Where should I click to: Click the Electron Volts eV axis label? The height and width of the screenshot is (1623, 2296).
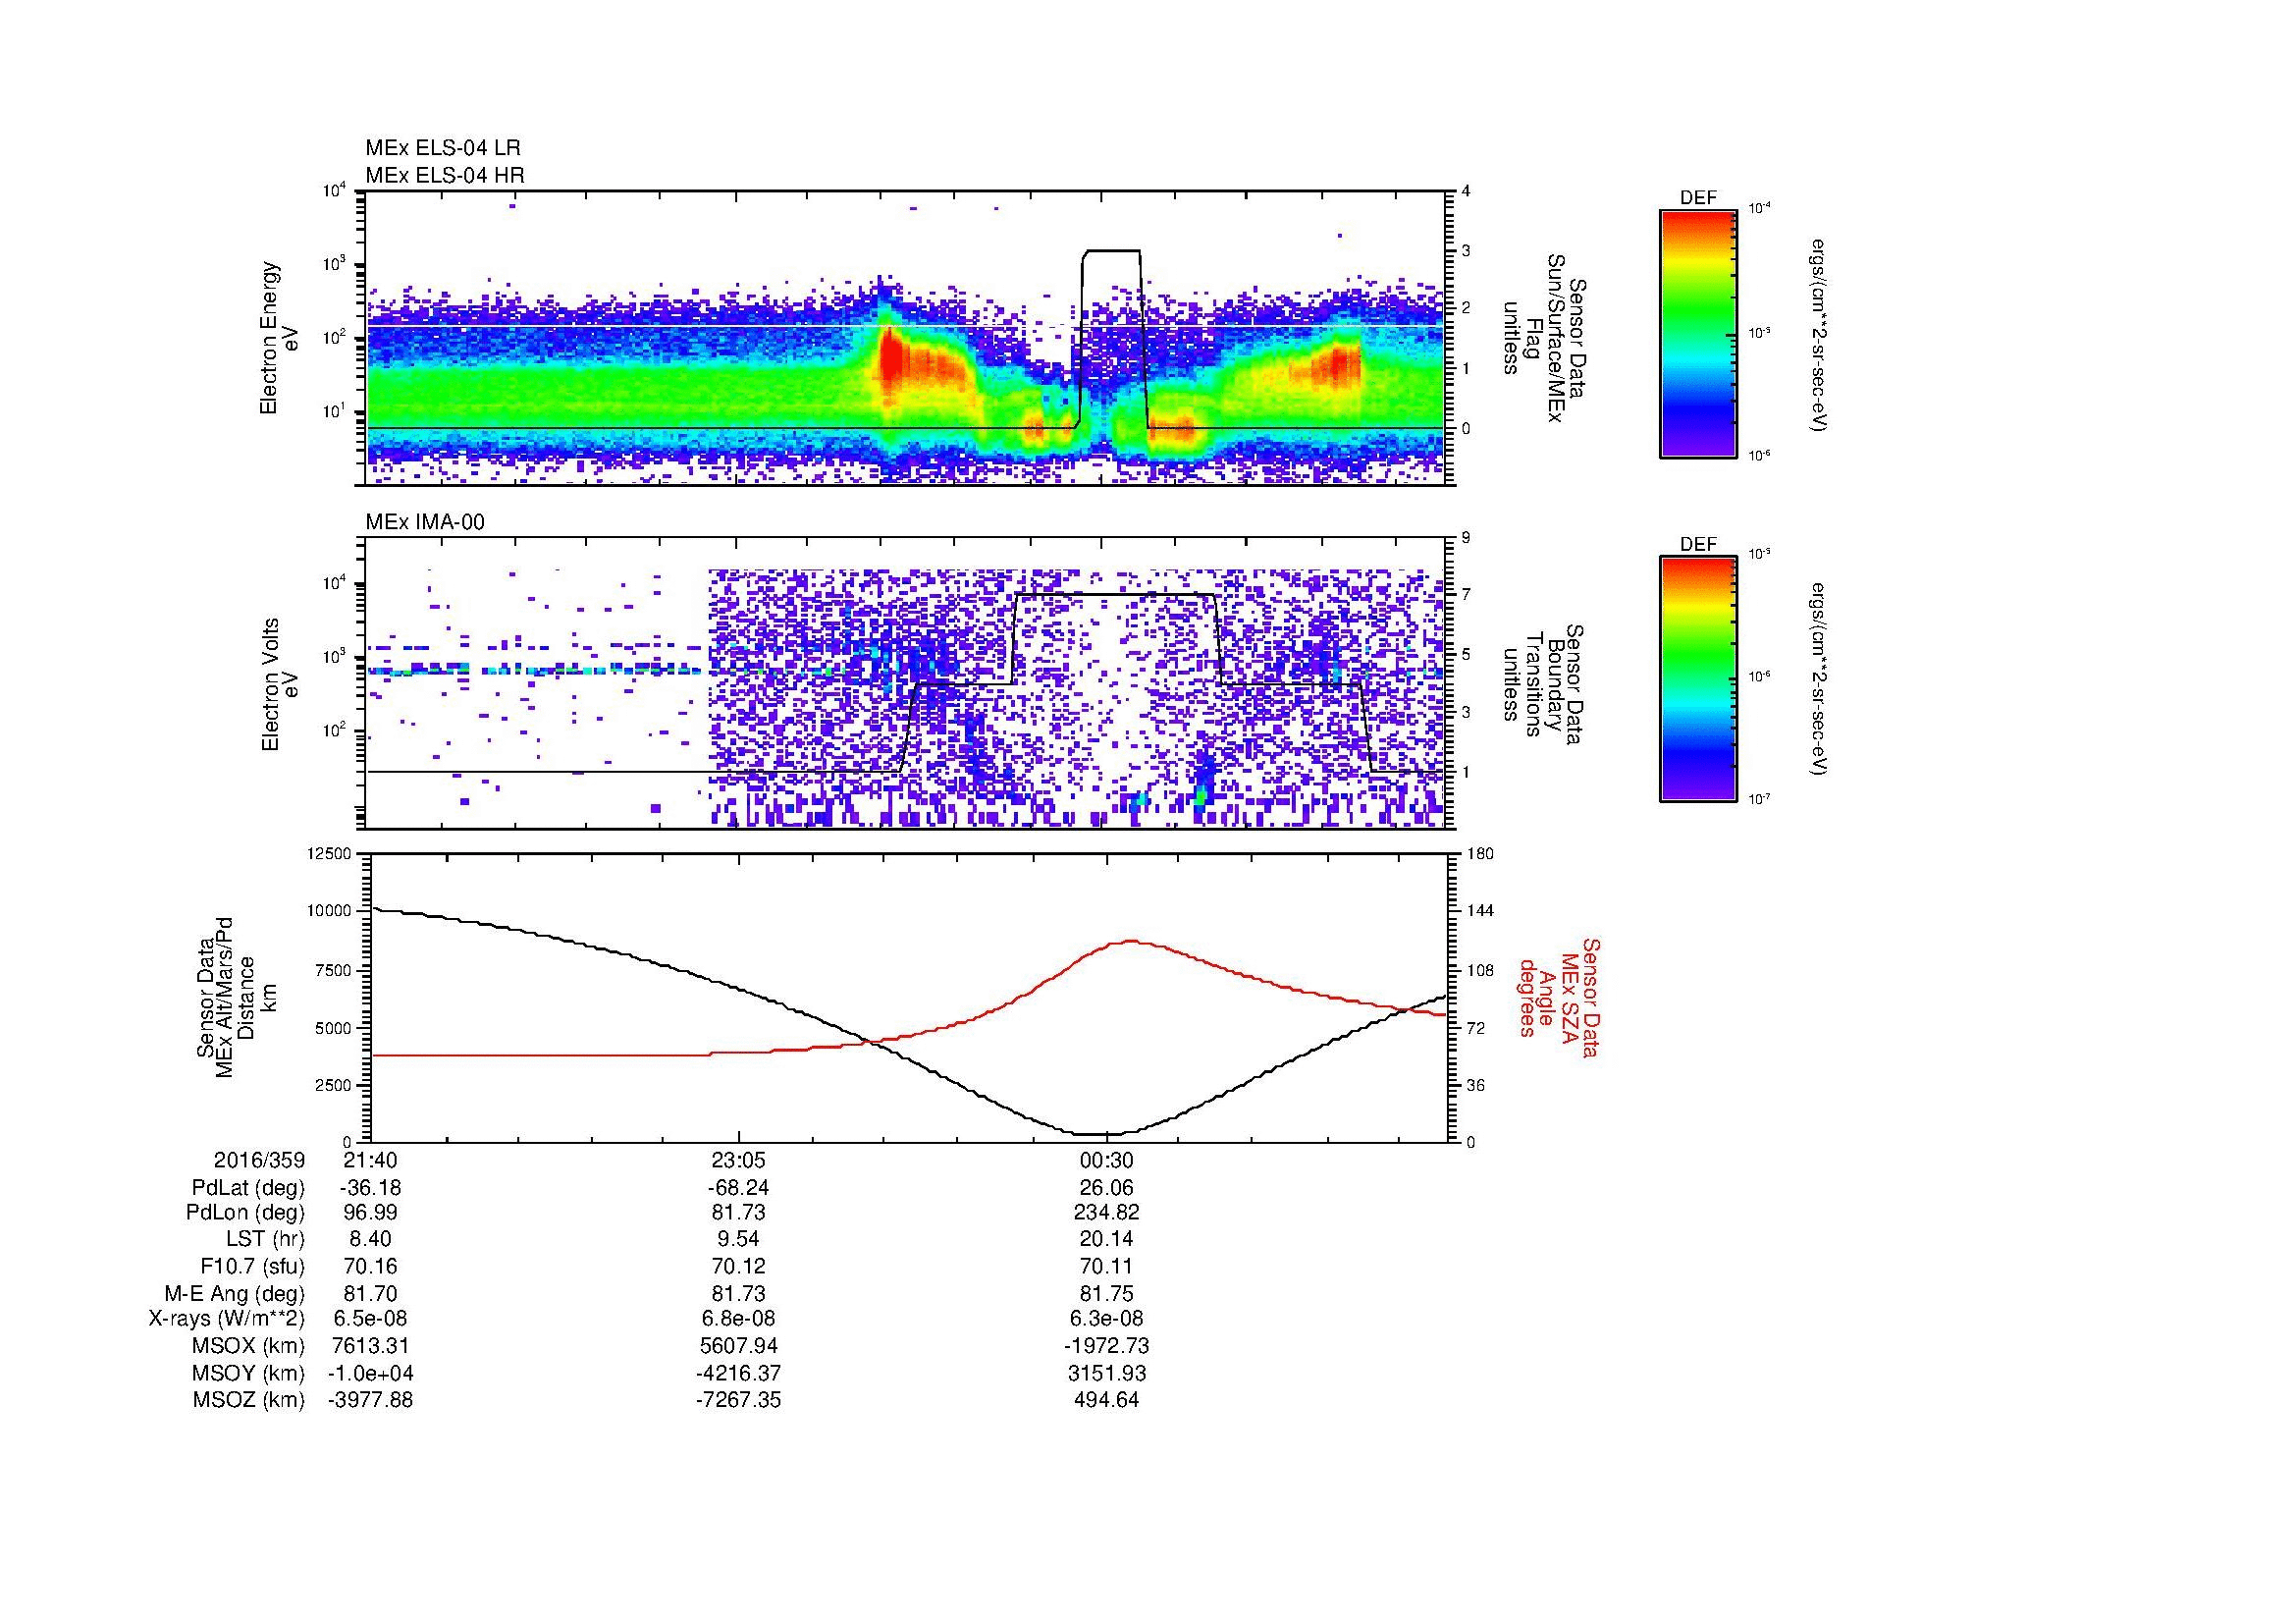pos(279,684)
